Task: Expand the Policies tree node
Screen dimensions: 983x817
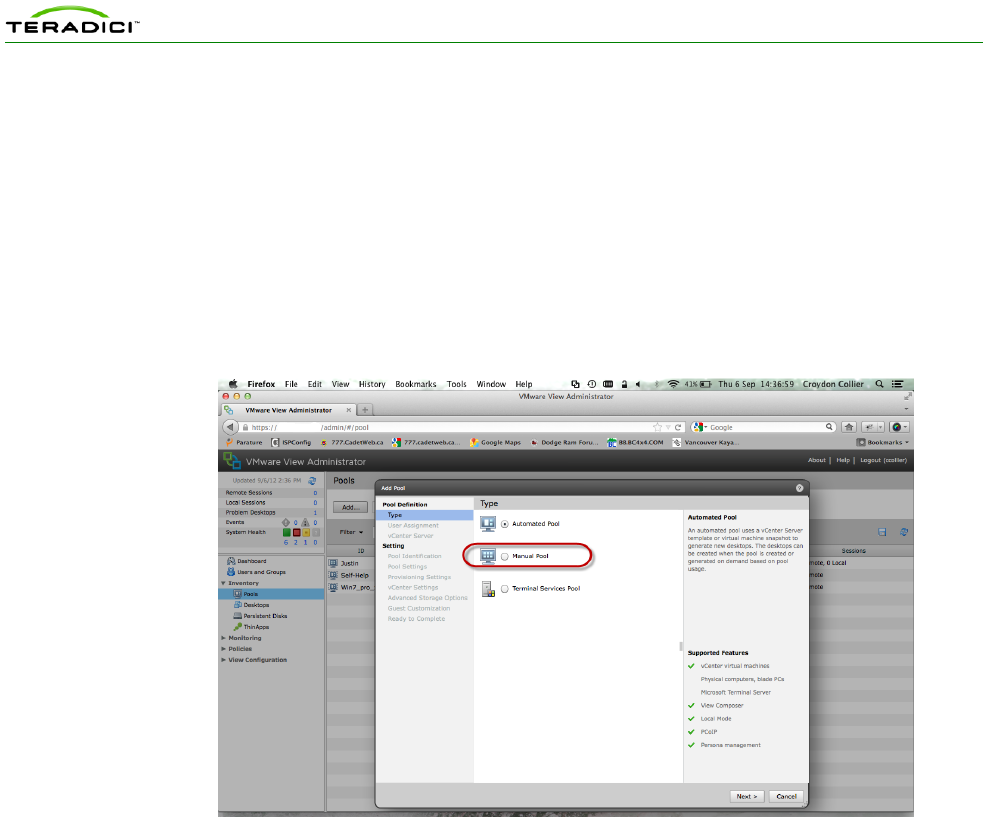Action: [223, 649]
